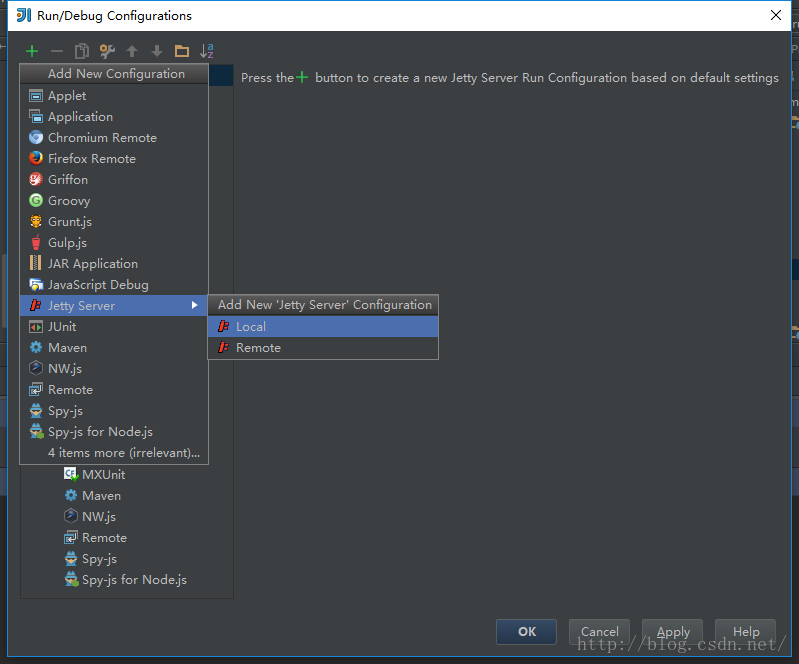Image resolution: width=799 pixels, height=664 pixels.
Task: Click the Help button
Action: pyautogui.click(x=745, y=632)
